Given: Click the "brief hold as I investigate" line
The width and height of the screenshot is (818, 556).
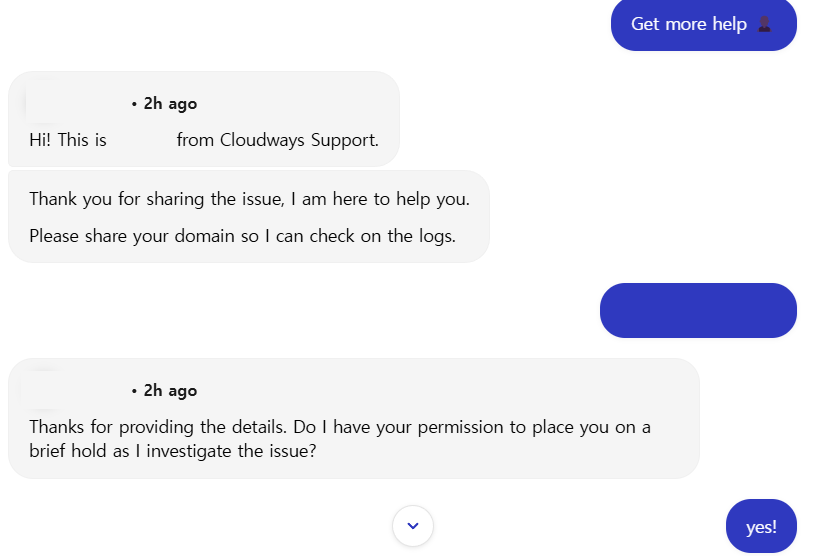Looking at the screenshot, I should point(172,451).
